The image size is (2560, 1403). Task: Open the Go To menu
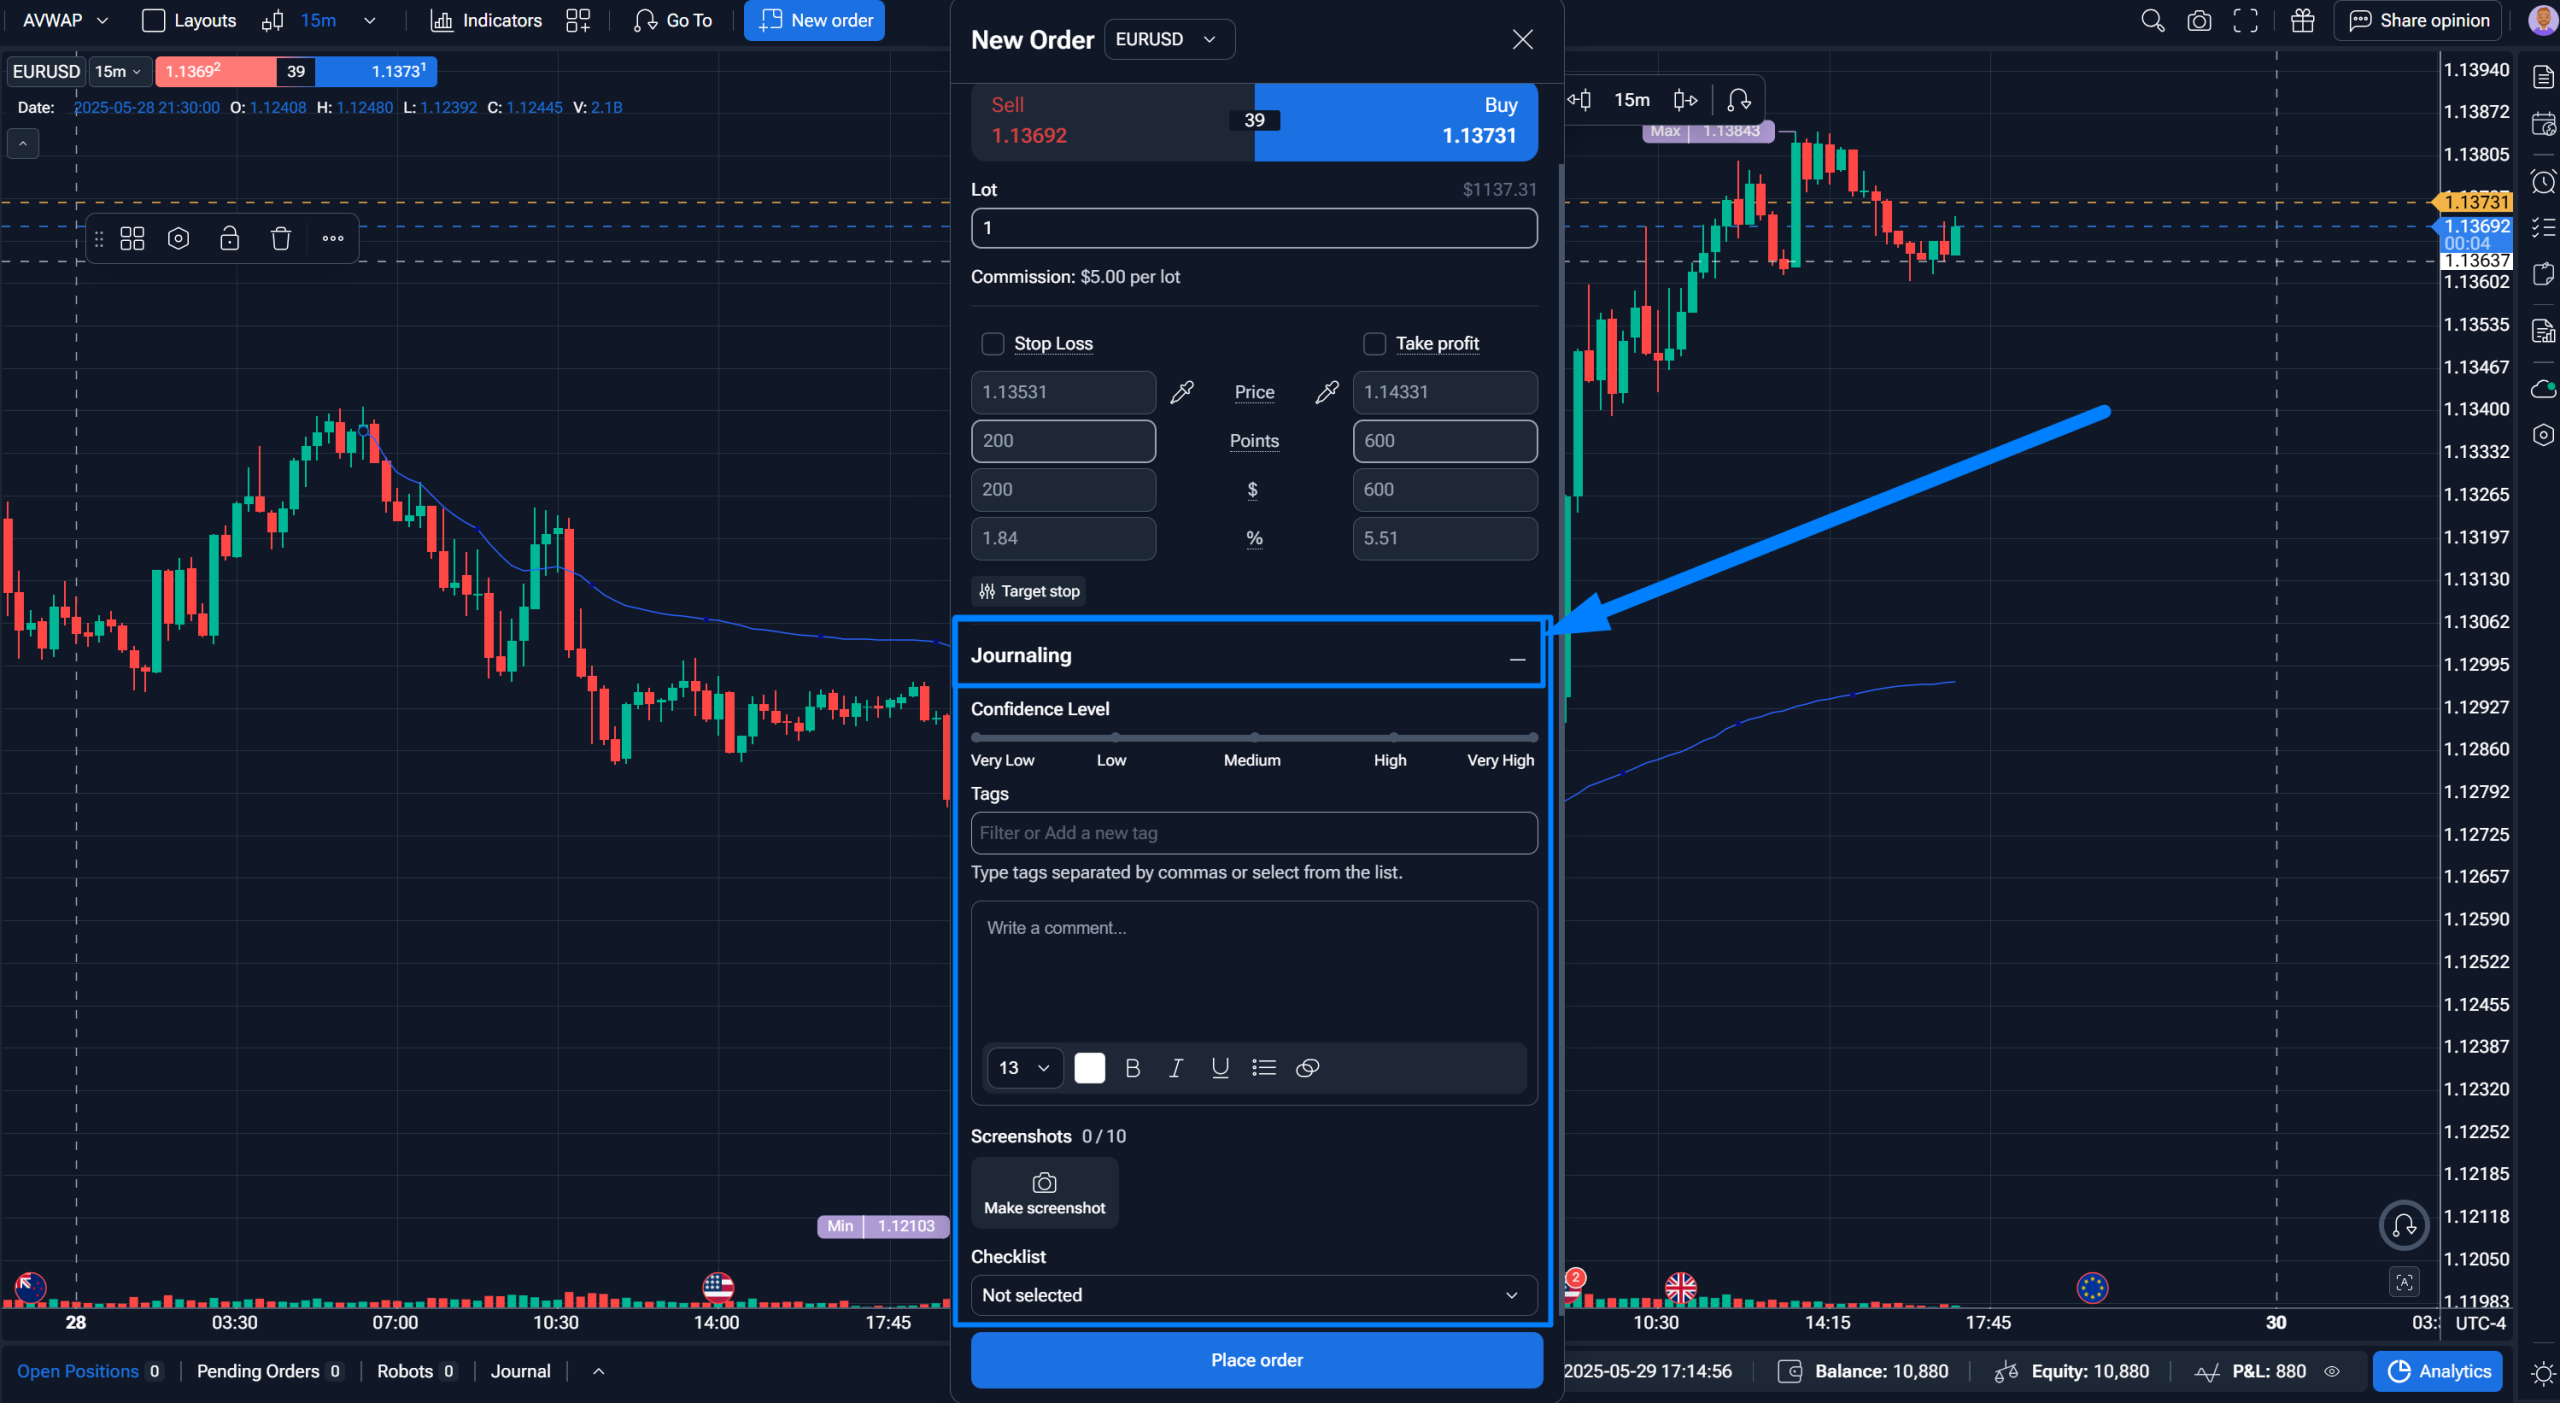pos(672,20)
